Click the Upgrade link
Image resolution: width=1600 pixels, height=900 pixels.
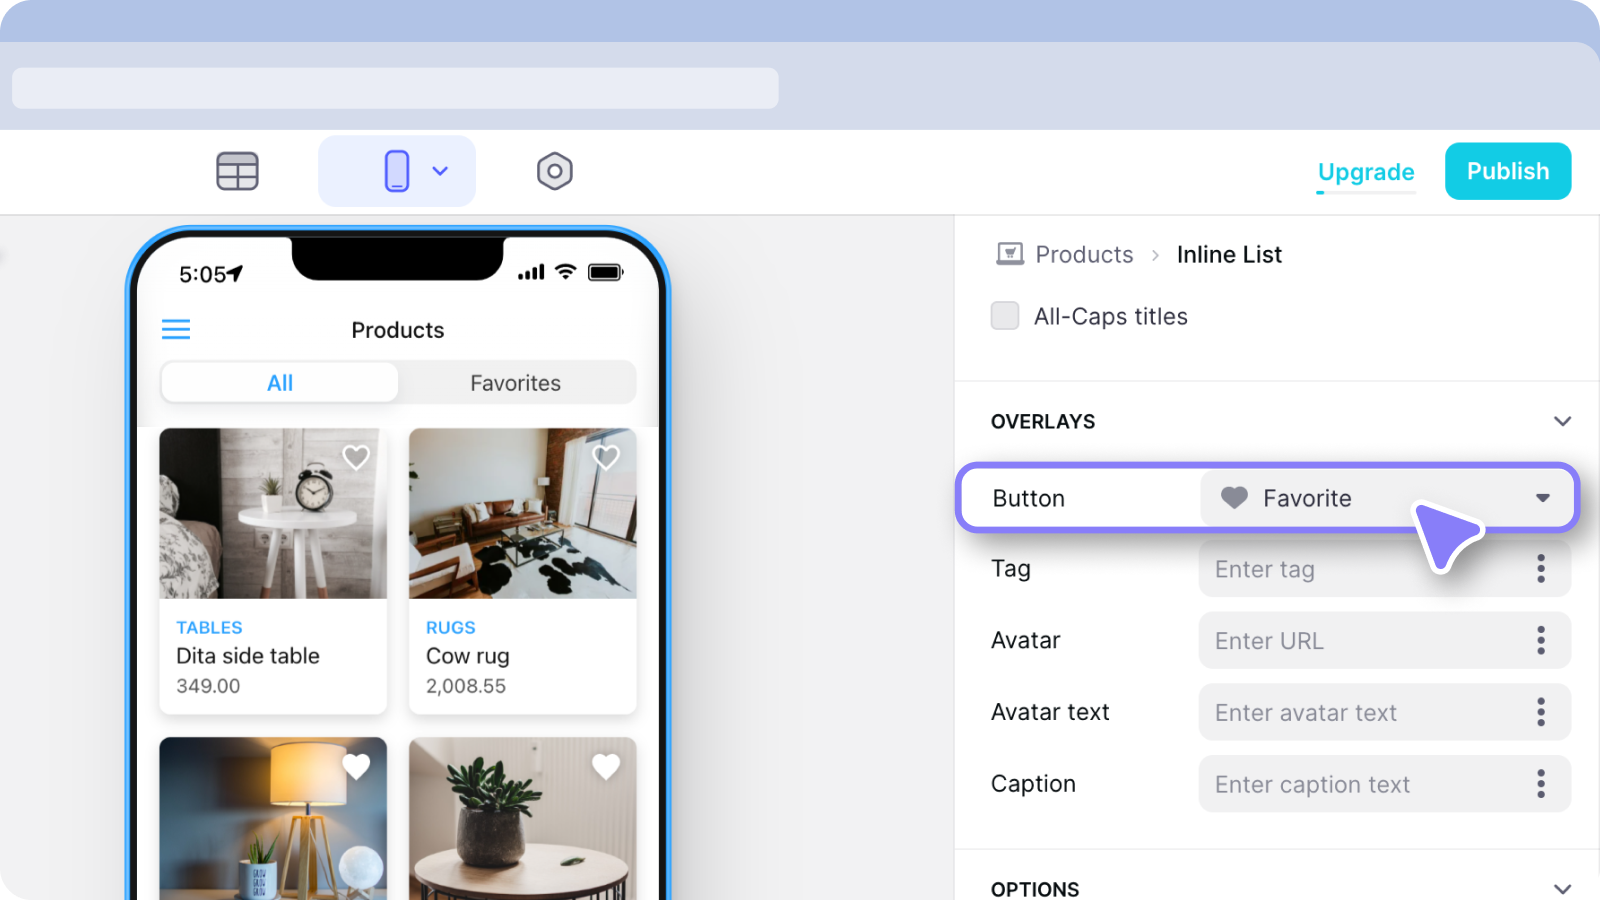pos(1366,172)
